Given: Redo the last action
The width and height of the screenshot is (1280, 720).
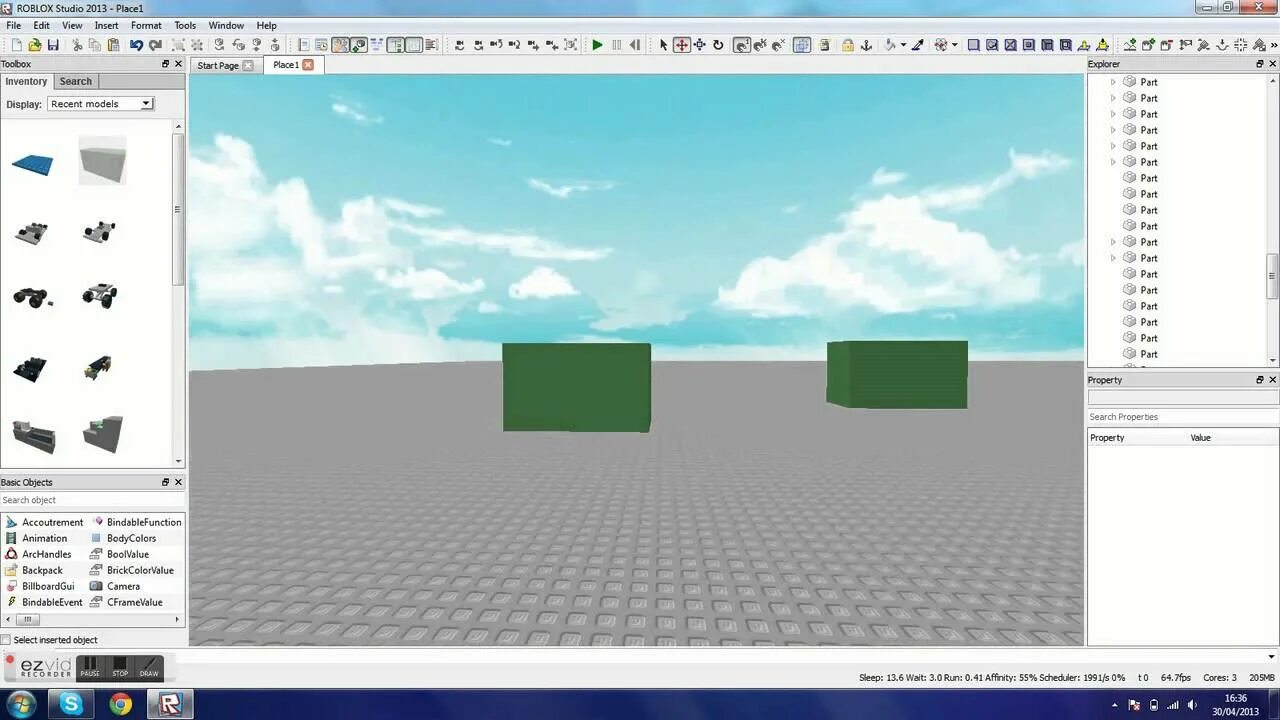Looking at the screenshot, I should pos(155,45).
